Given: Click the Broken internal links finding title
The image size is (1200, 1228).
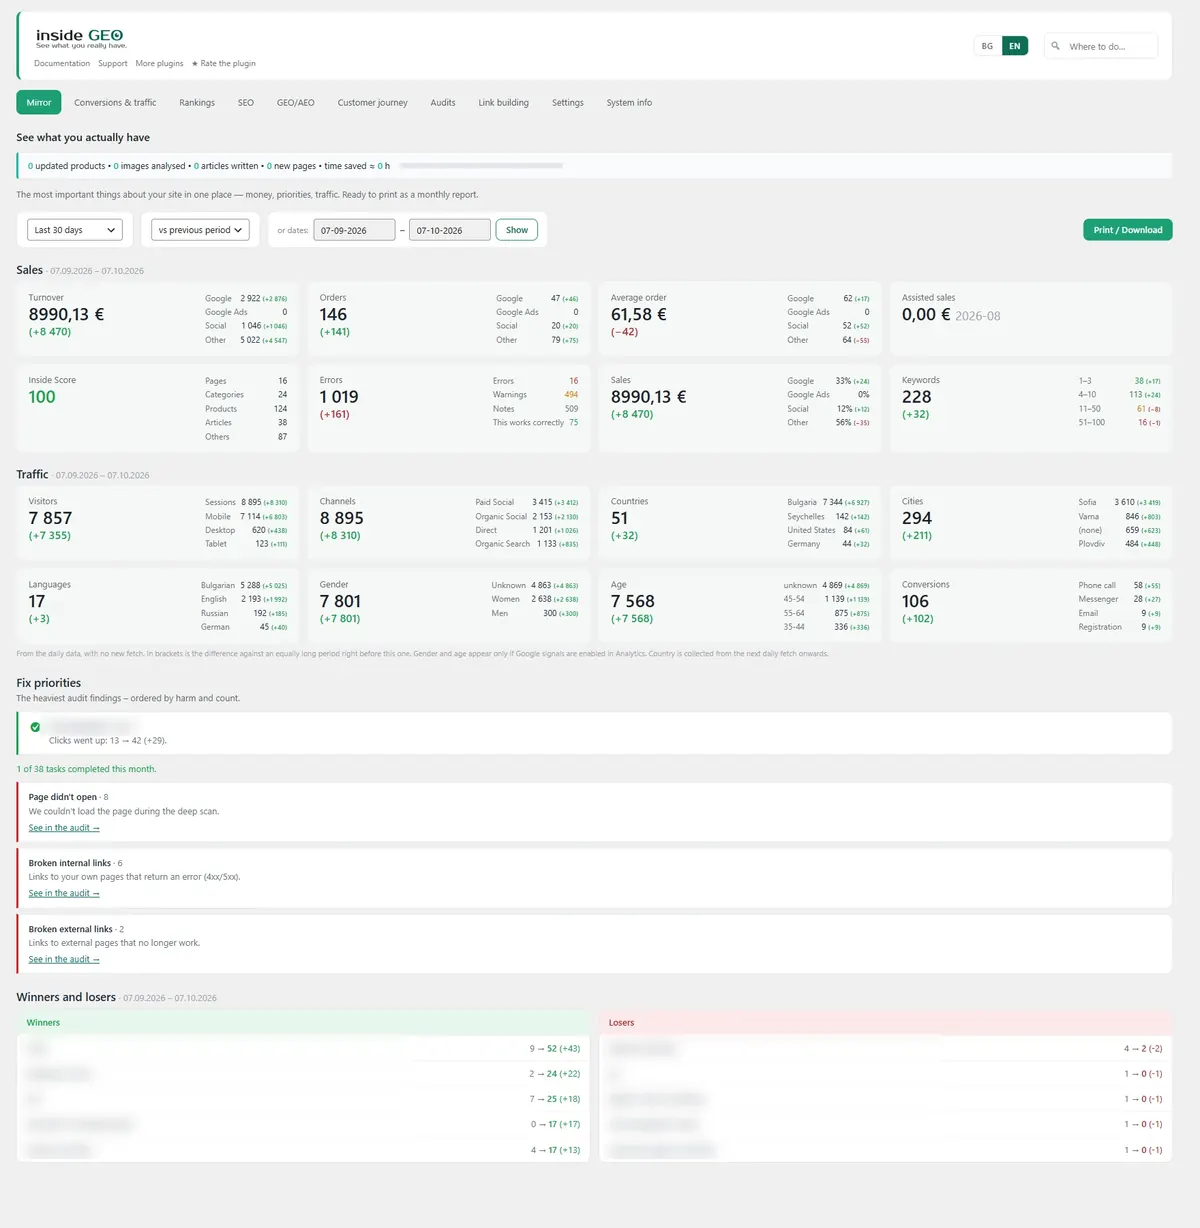Looking at the screenshot, I should point(70,863).
